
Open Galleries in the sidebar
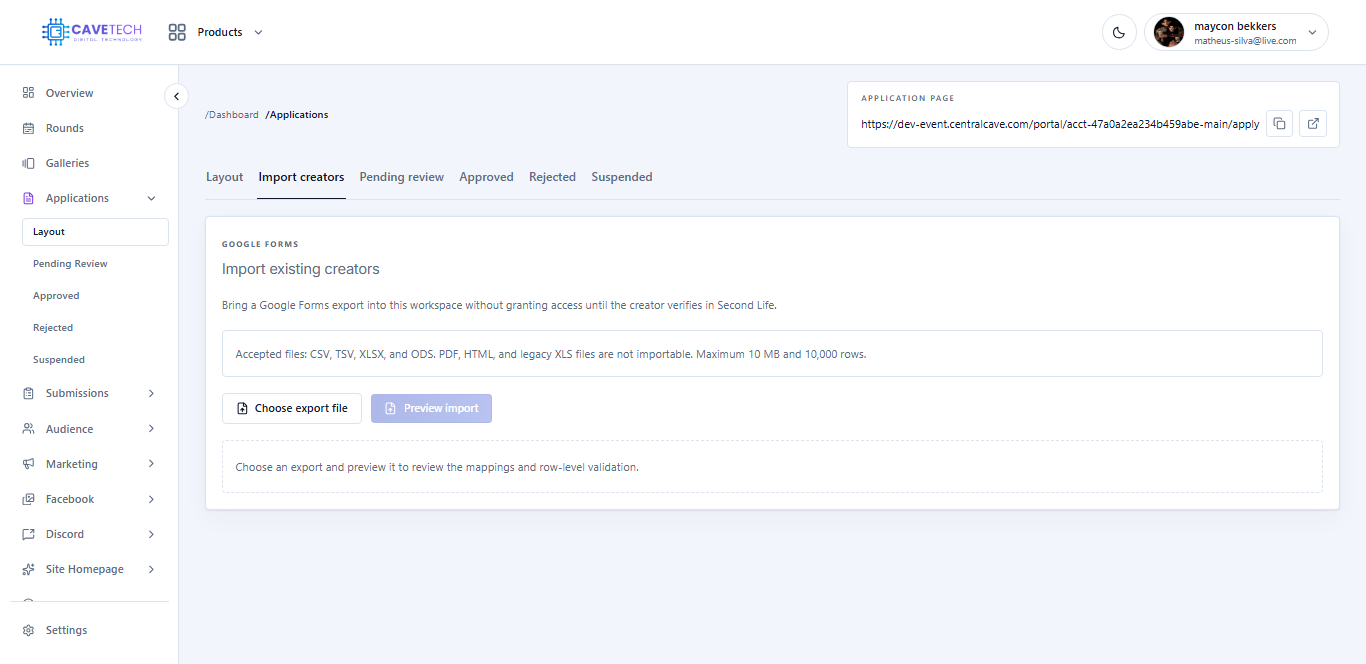(x=67, y=163)
